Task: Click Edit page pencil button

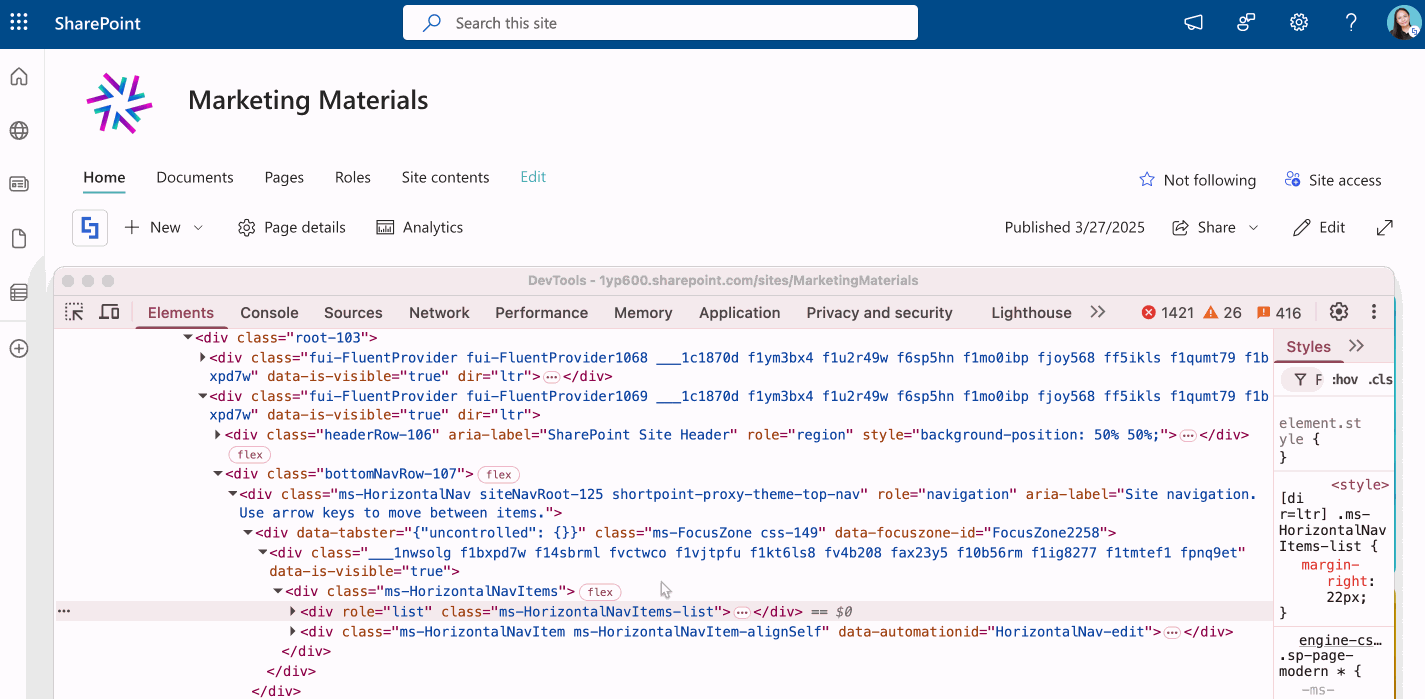Action: [1318, 228]
